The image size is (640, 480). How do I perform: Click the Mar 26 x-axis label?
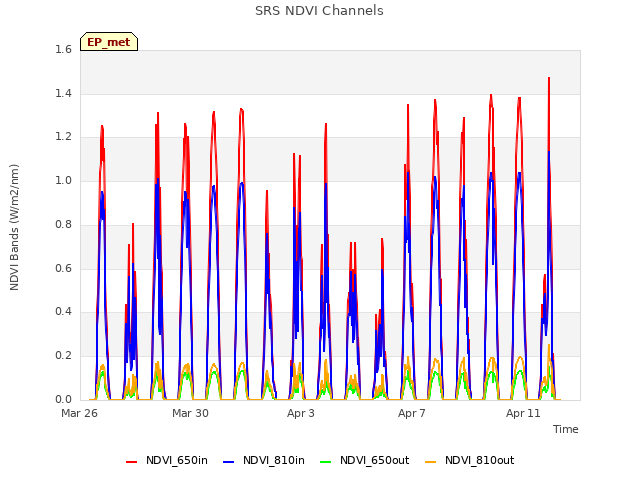(79, 413)
